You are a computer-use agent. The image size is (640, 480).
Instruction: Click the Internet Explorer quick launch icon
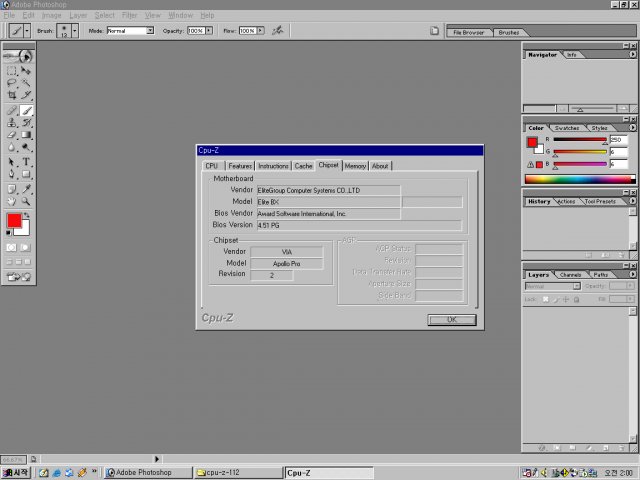tap(57, 473)
